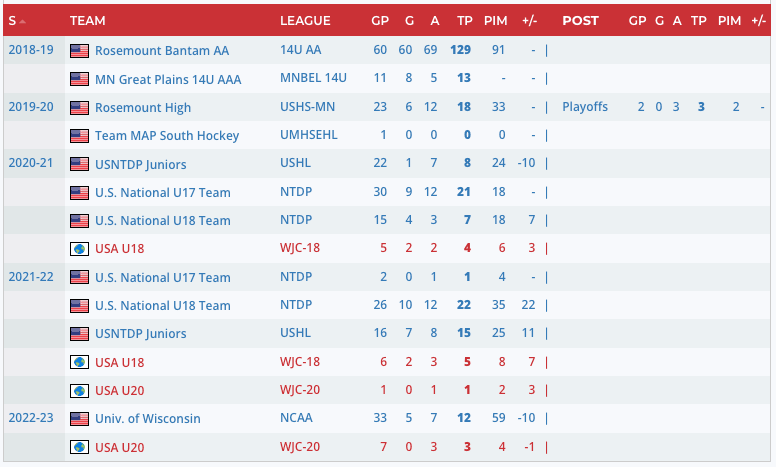The image size is (776, 467).
Task: Open the Rosemount Bantam AA team link
Action: coord(162,50)
